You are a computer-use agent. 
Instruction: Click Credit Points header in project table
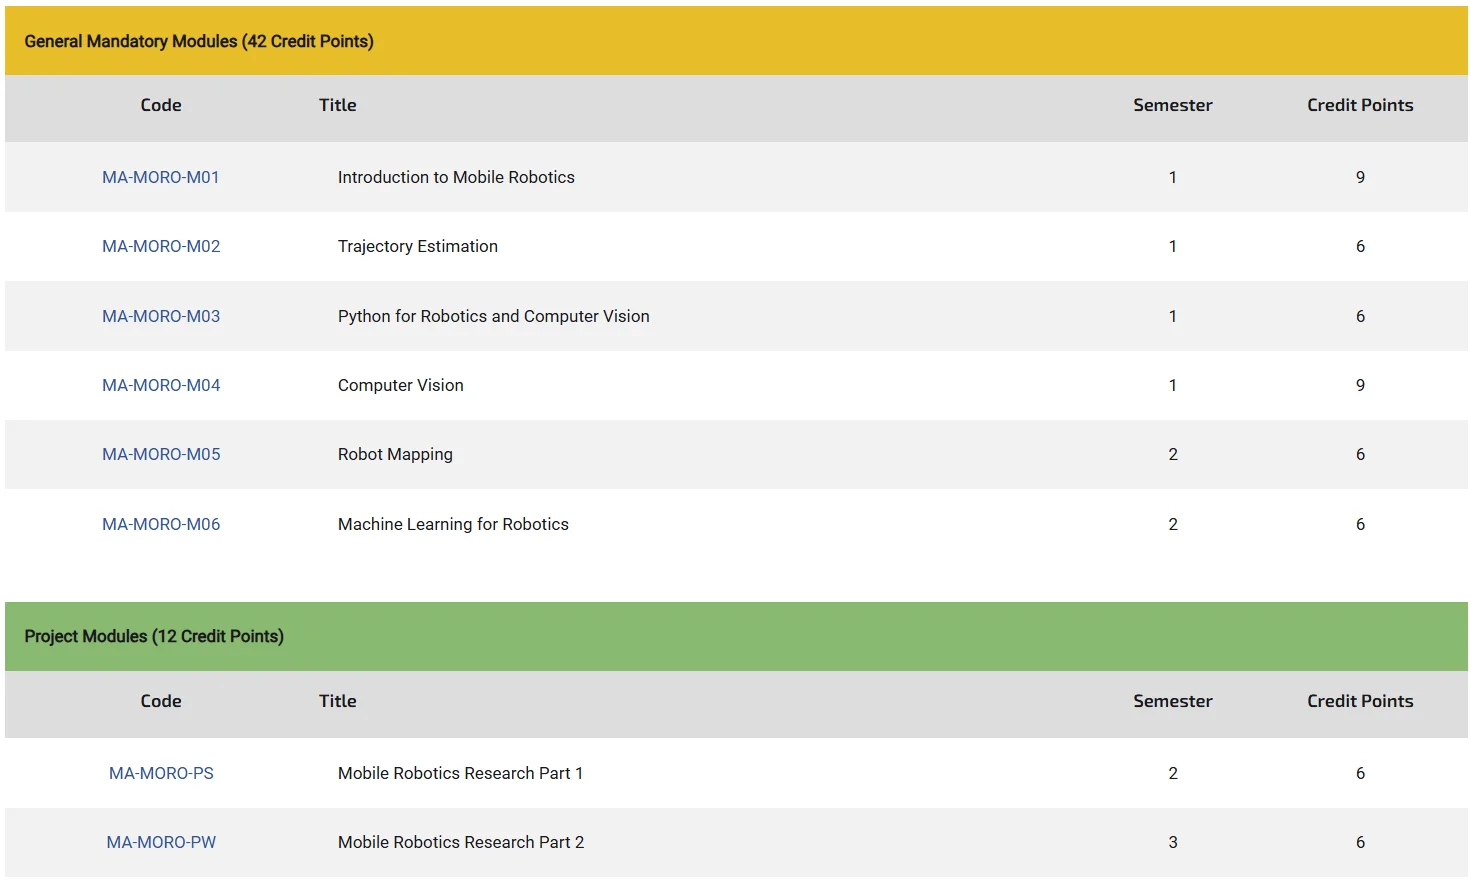(1359, 701)
